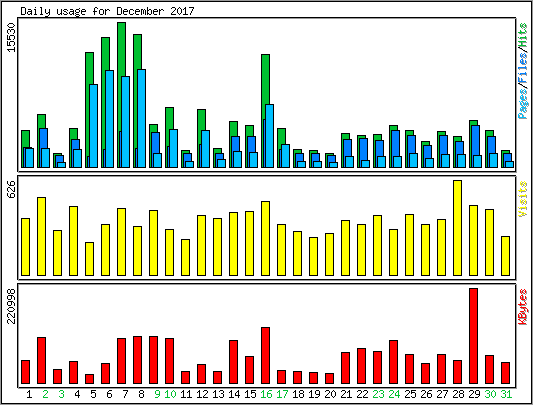Click the red 'KBytes' legend label
This screenshot has width=533, height=405.
click(523, 307)
